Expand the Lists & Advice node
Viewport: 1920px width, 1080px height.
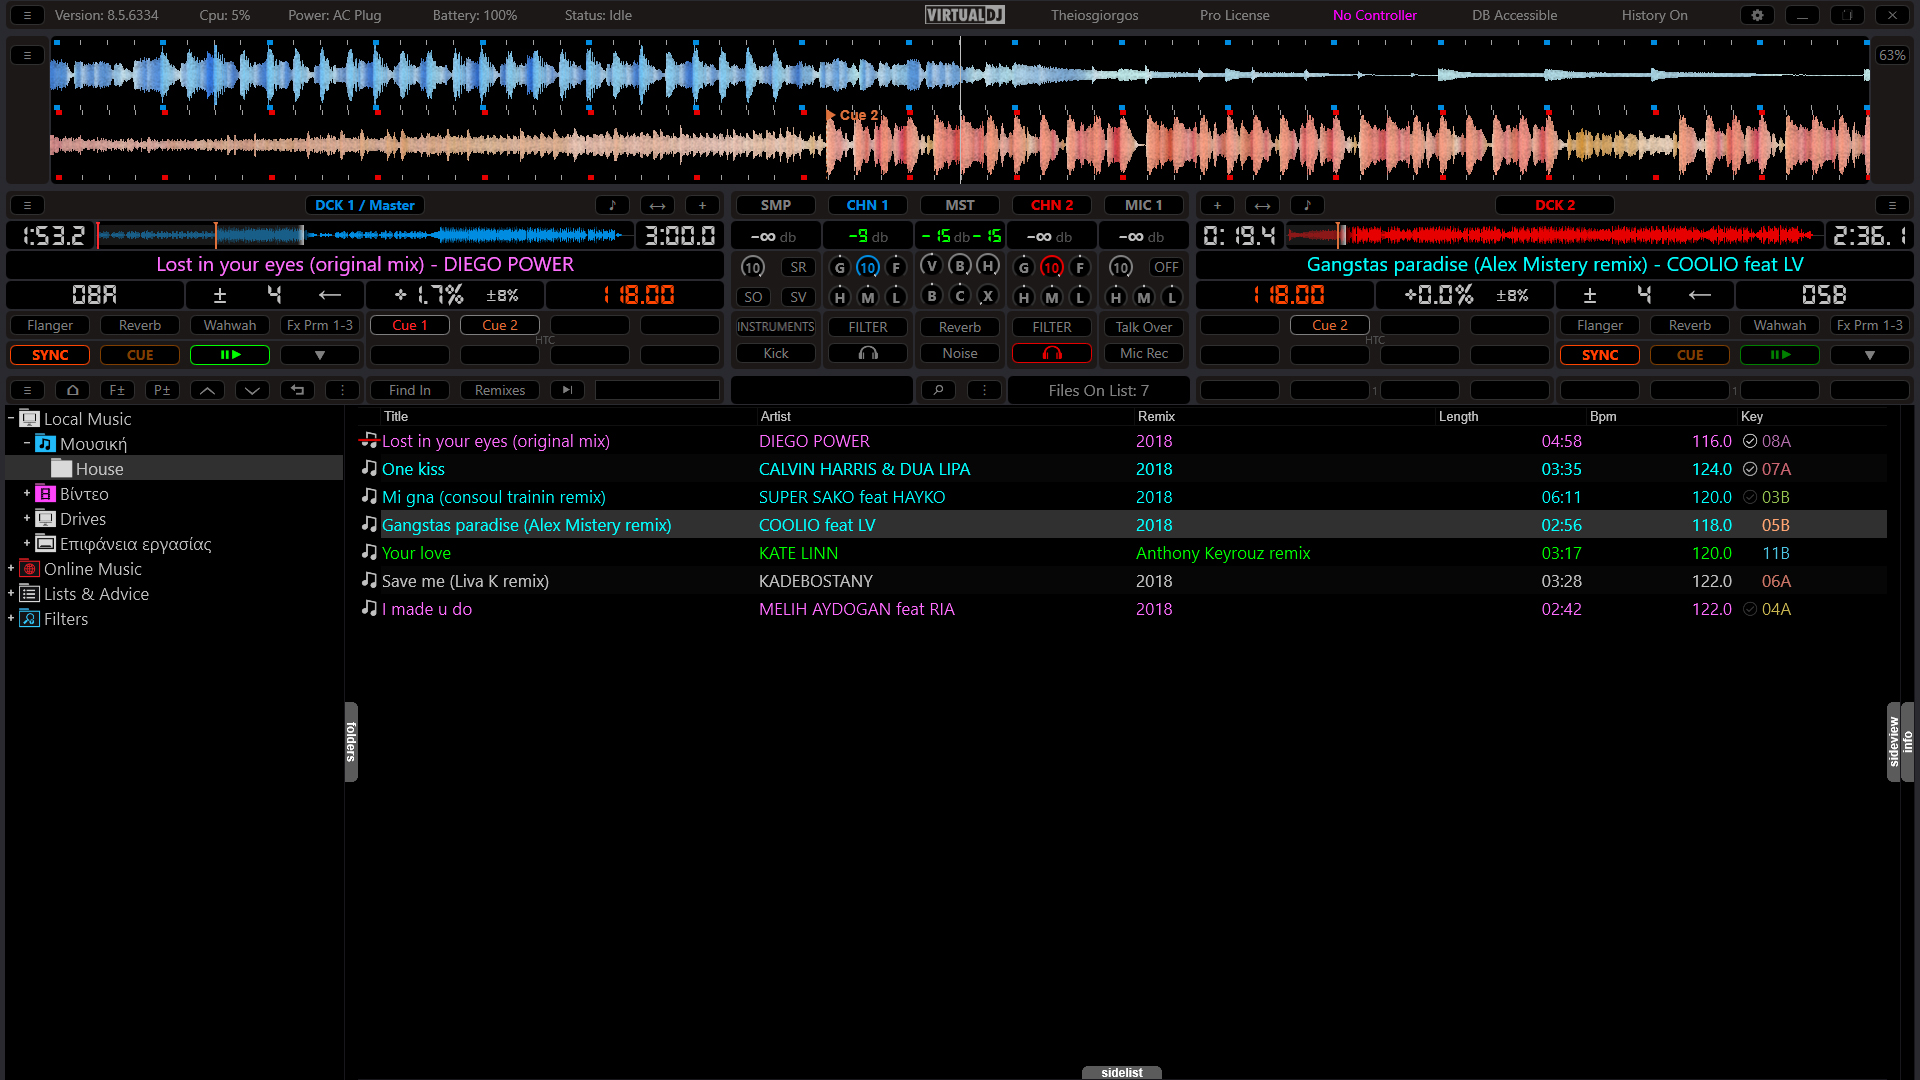click(11, 593)
